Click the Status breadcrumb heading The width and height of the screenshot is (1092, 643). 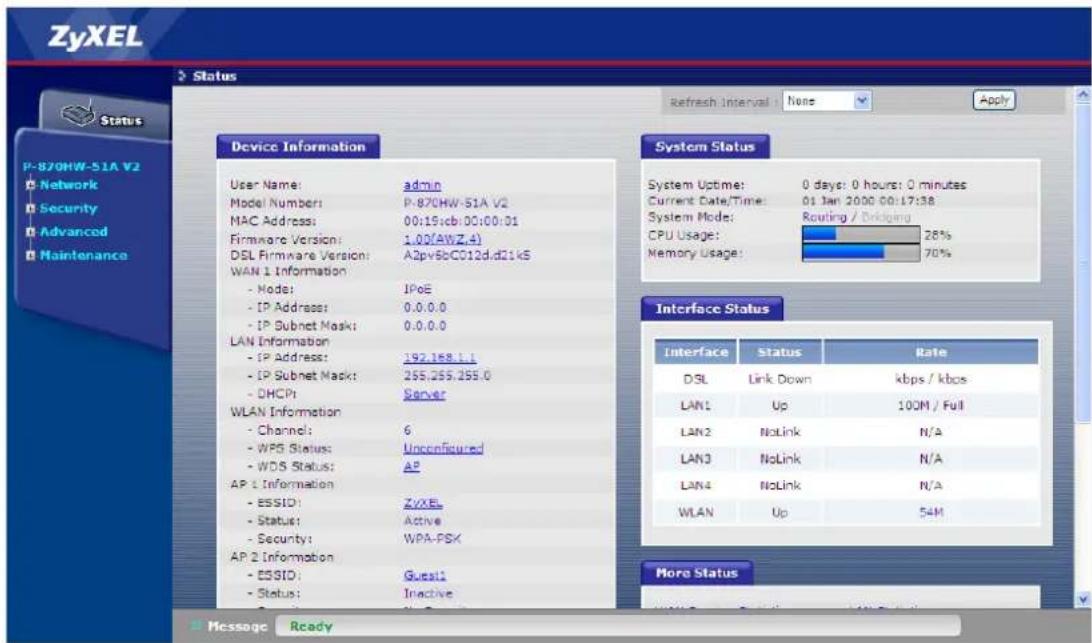(x=214, y=76)
